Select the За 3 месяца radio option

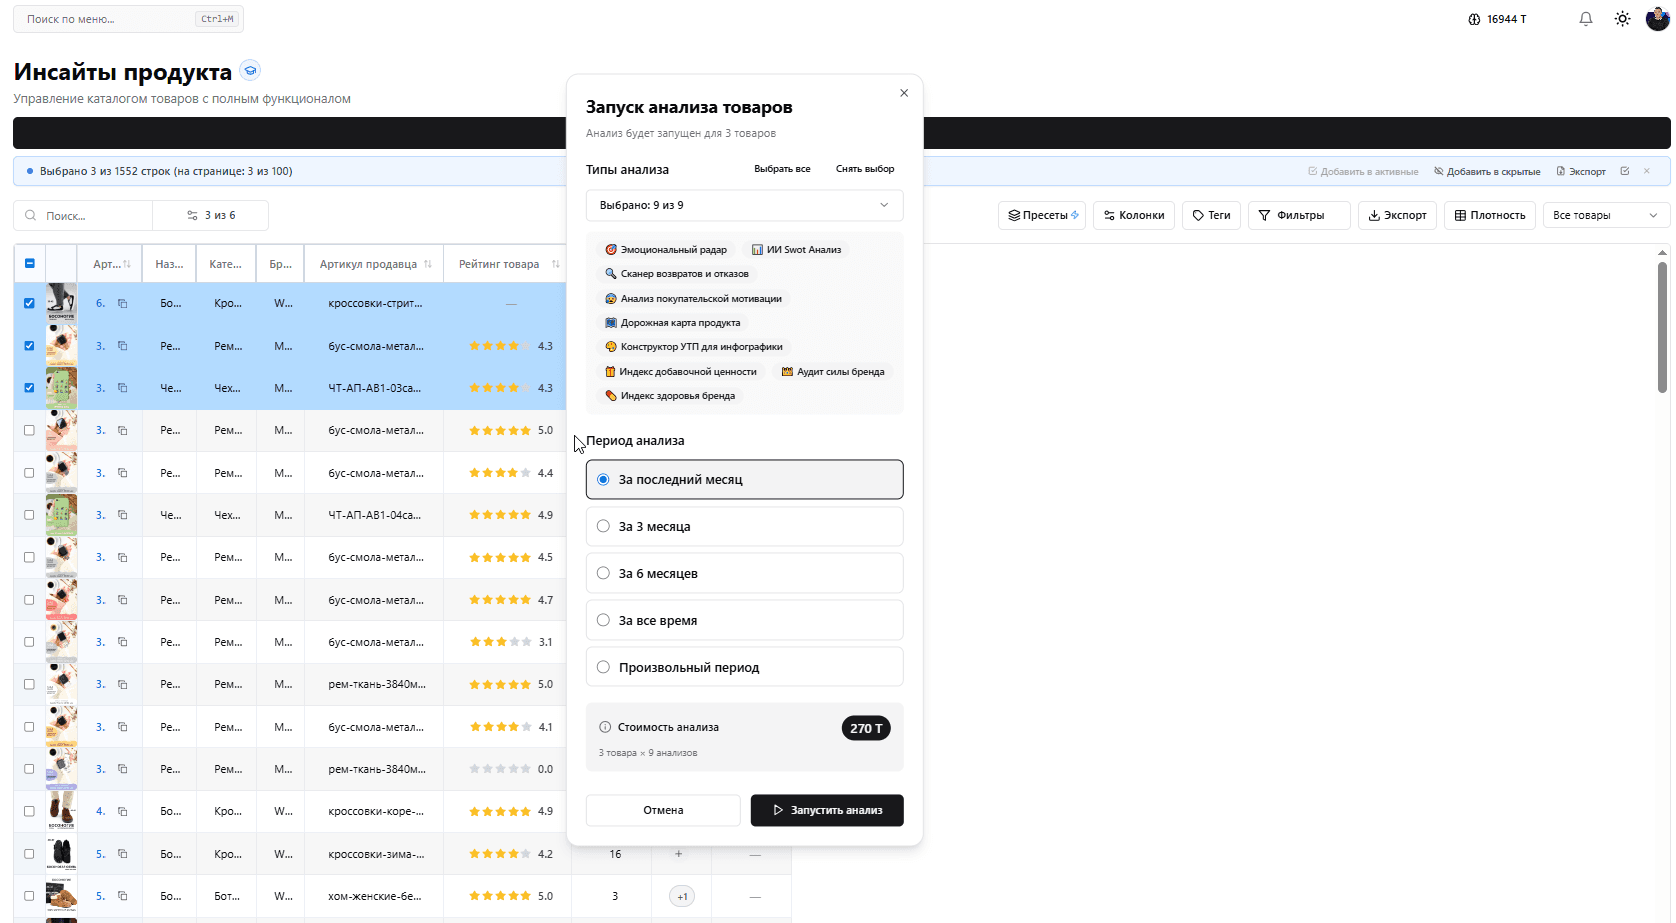603,526
